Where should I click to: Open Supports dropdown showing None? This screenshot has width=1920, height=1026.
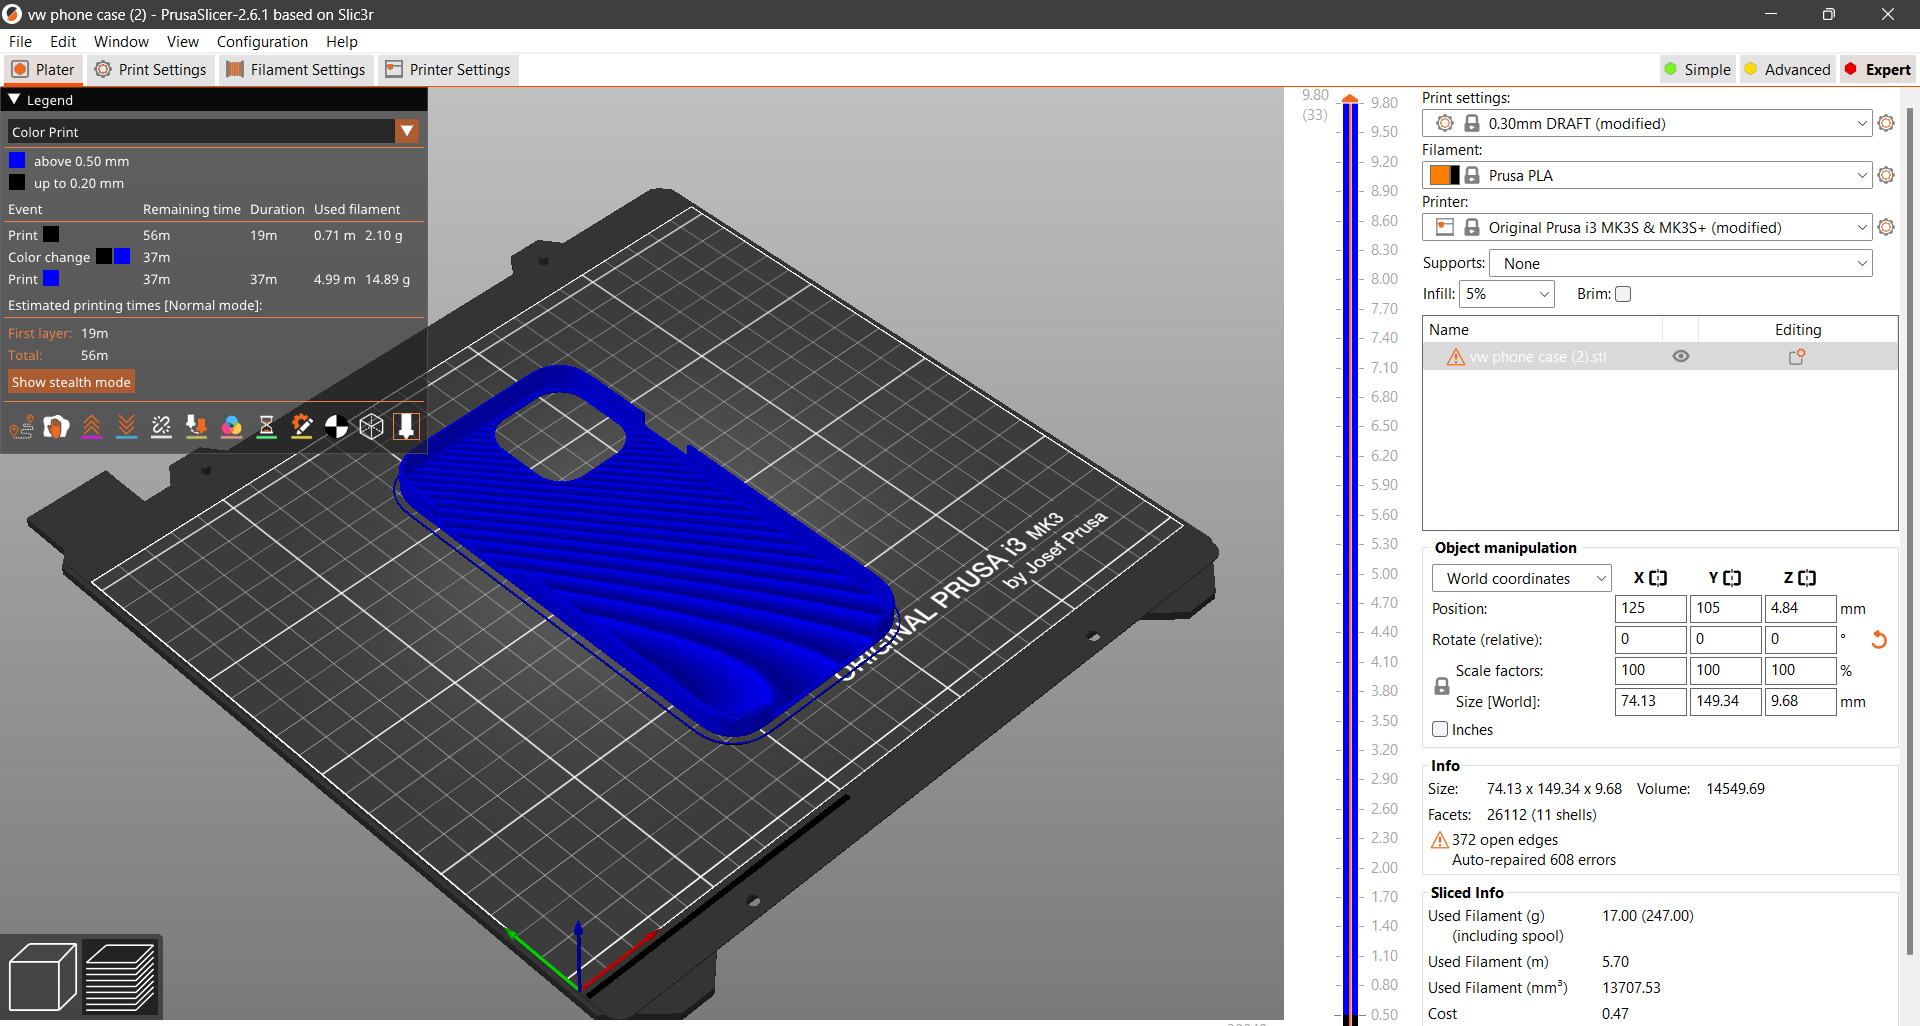(x=1681, y=263)
